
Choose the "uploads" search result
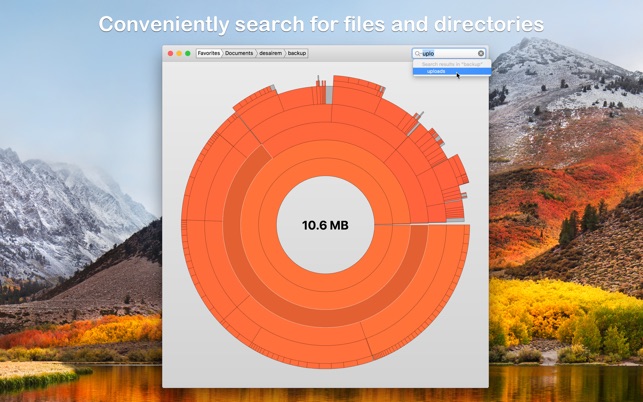[x=451, y=71]
